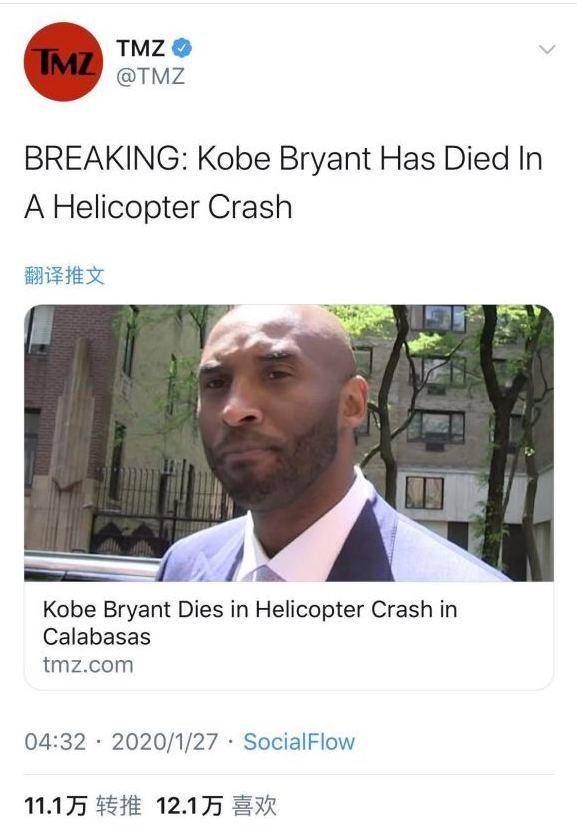The width and height of the screenshot is (577, 831).
Task: View the 喜欢 likes list
Action: (254, 806)
